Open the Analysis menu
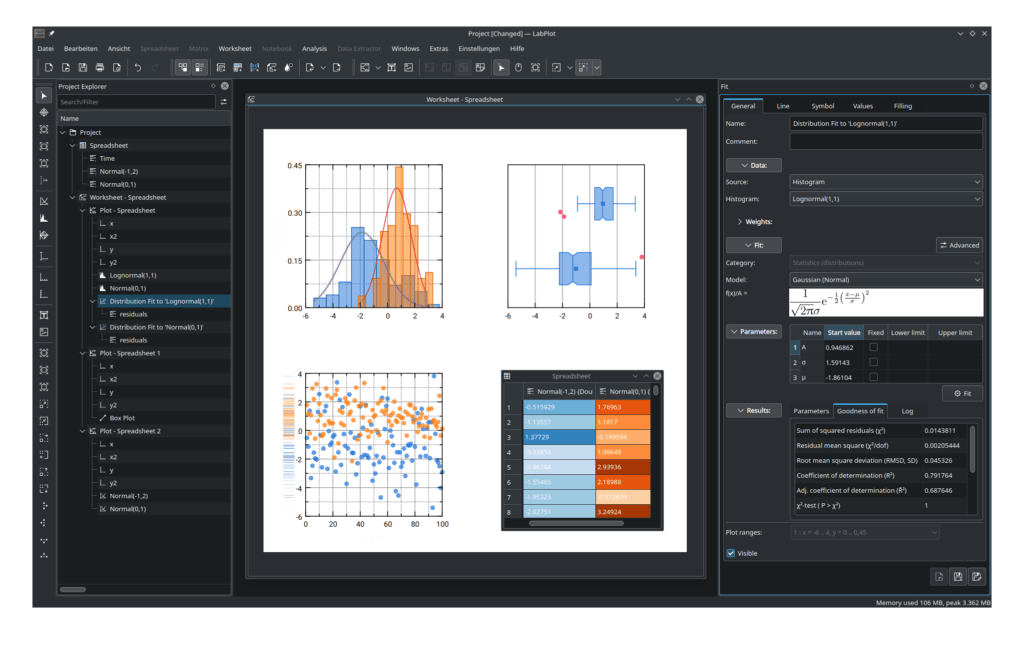 coord(313,47)
